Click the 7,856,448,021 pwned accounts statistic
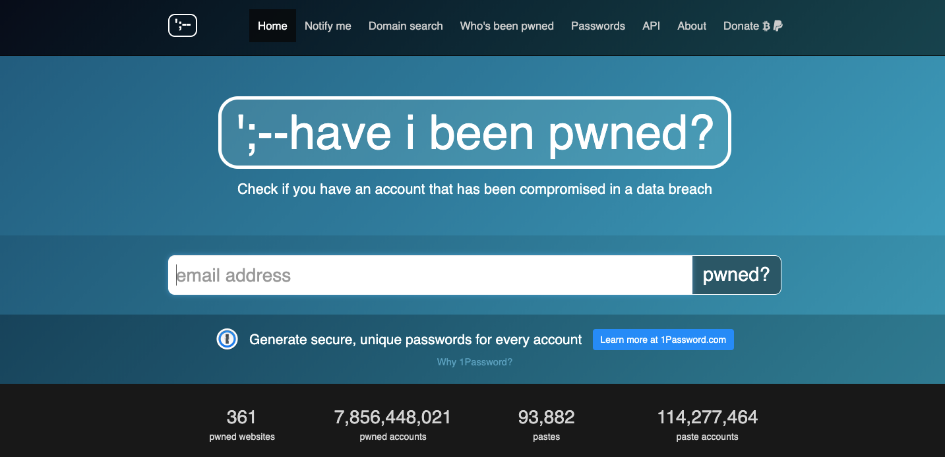This screenshot has height=457, width=945. click(392, 424)
